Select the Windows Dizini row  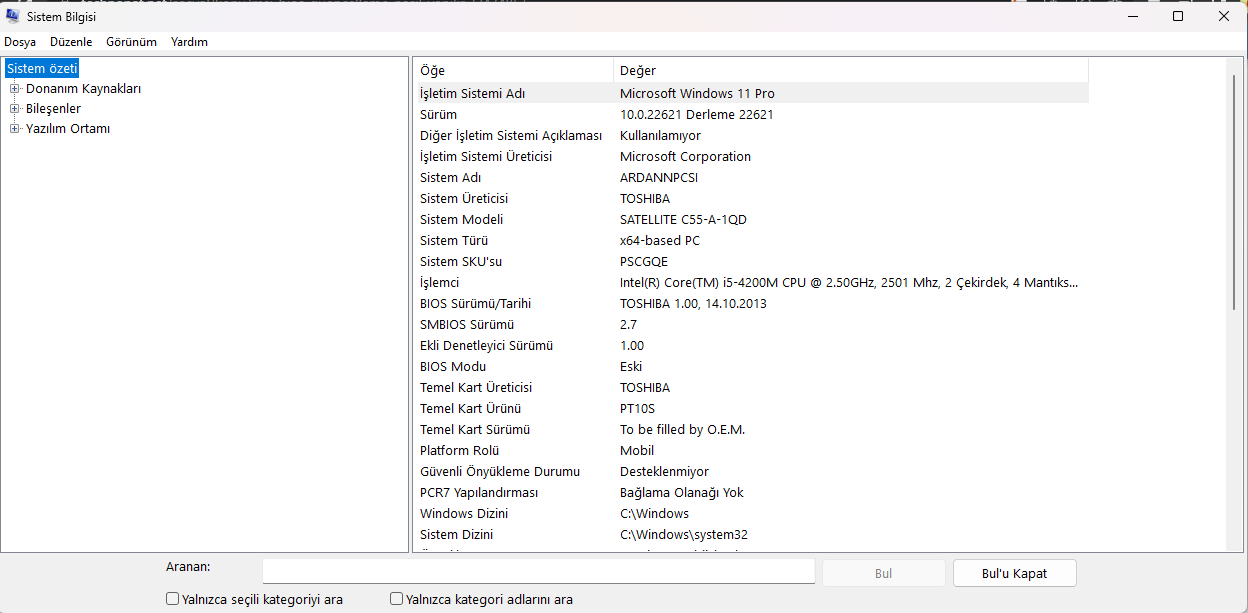[752, 513]
